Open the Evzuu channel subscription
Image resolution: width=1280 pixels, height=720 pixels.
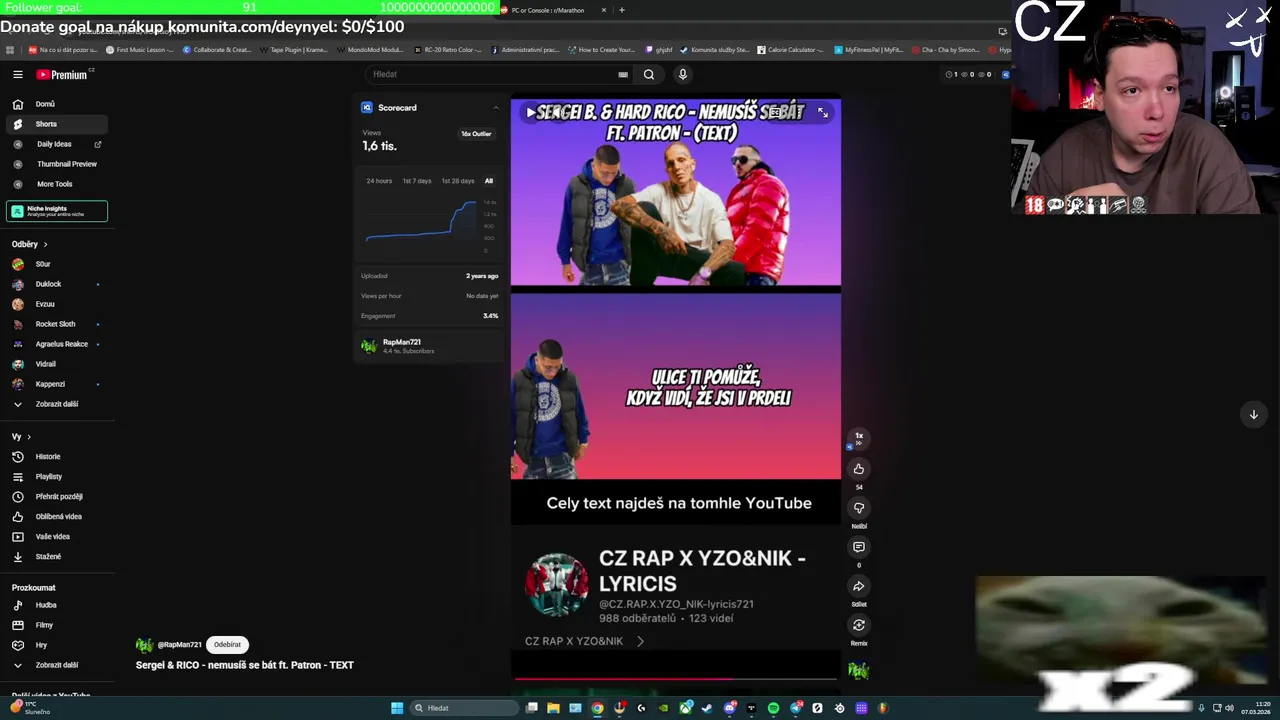click(56, 304)
